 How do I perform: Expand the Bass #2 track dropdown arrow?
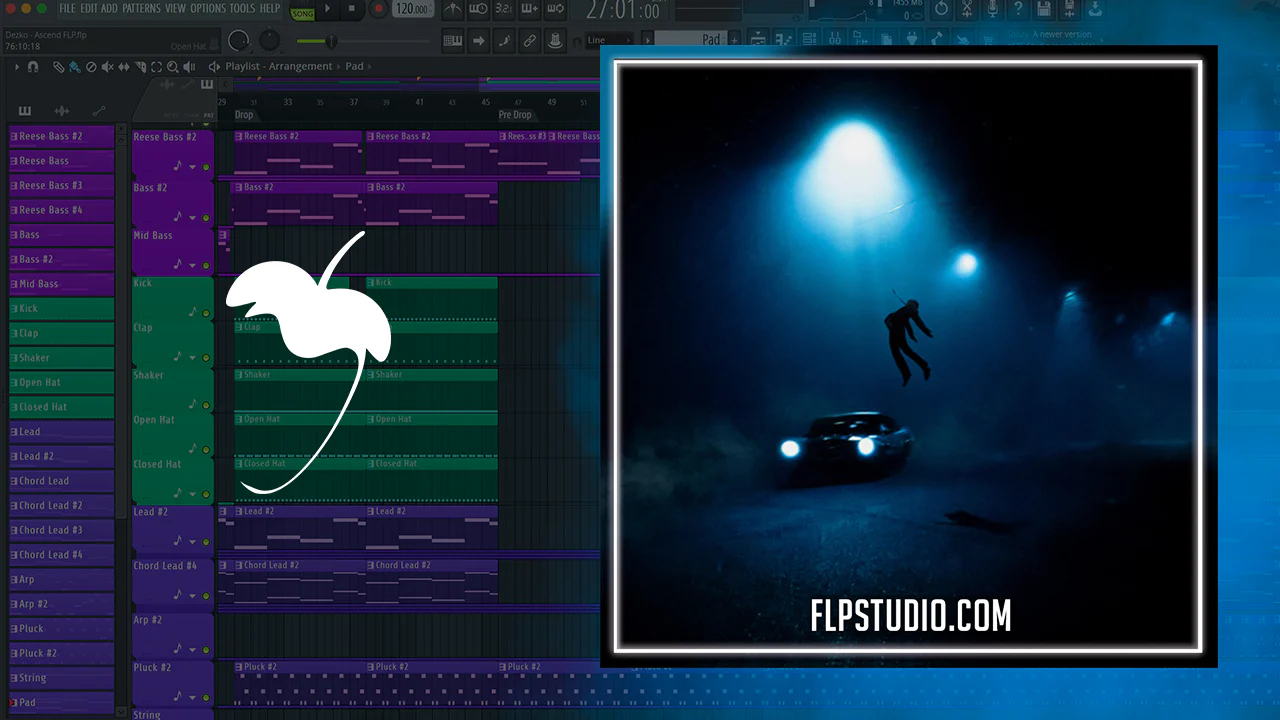click(193, 216)
